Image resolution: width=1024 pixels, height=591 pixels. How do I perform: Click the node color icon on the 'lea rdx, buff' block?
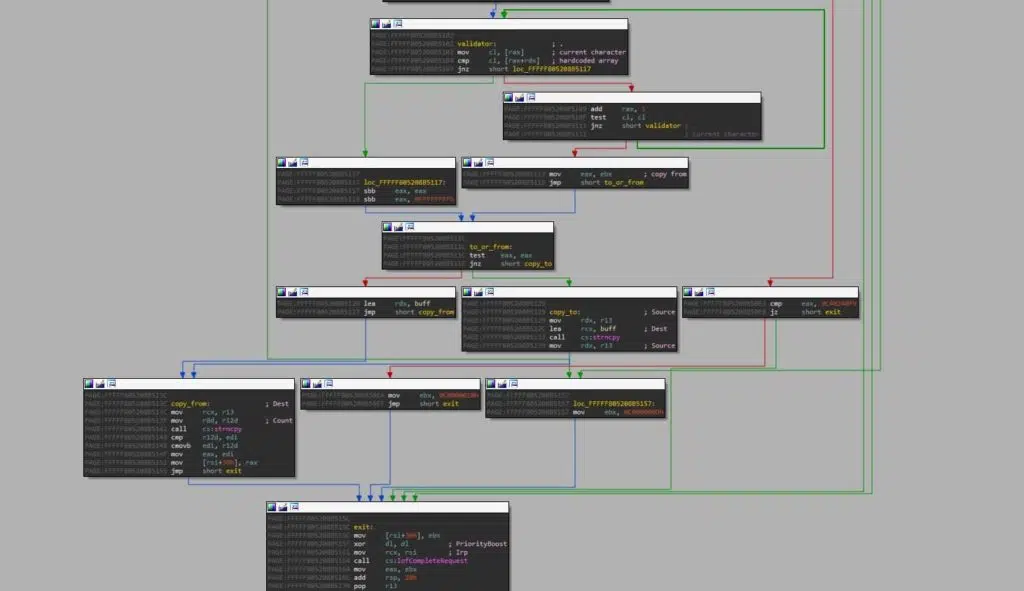(283, 293)
